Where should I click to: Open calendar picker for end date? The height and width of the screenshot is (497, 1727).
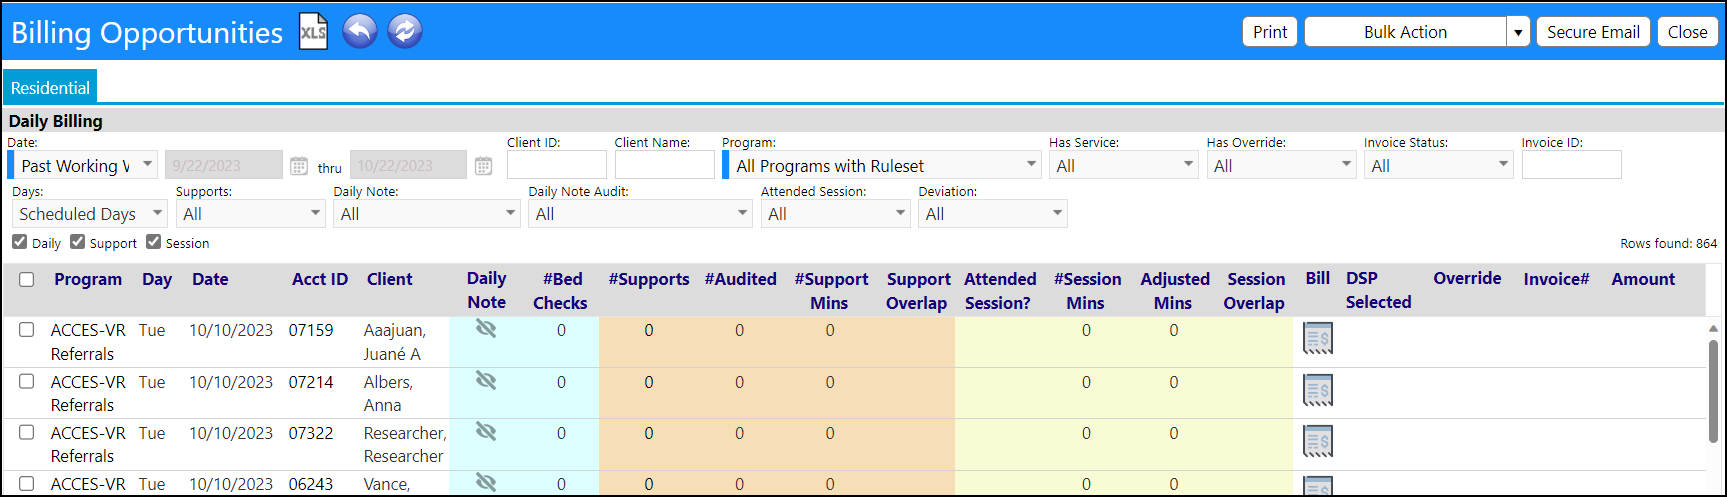click(483, 166)
